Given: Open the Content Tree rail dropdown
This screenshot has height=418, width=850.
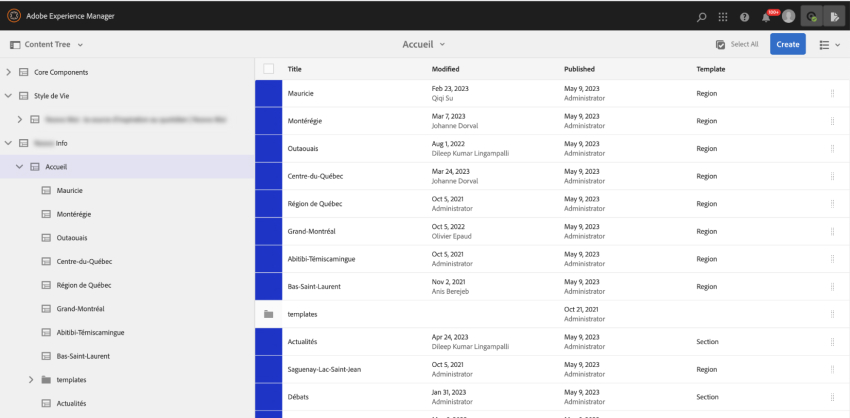Looking at the screenshot, I should point(46,44).
